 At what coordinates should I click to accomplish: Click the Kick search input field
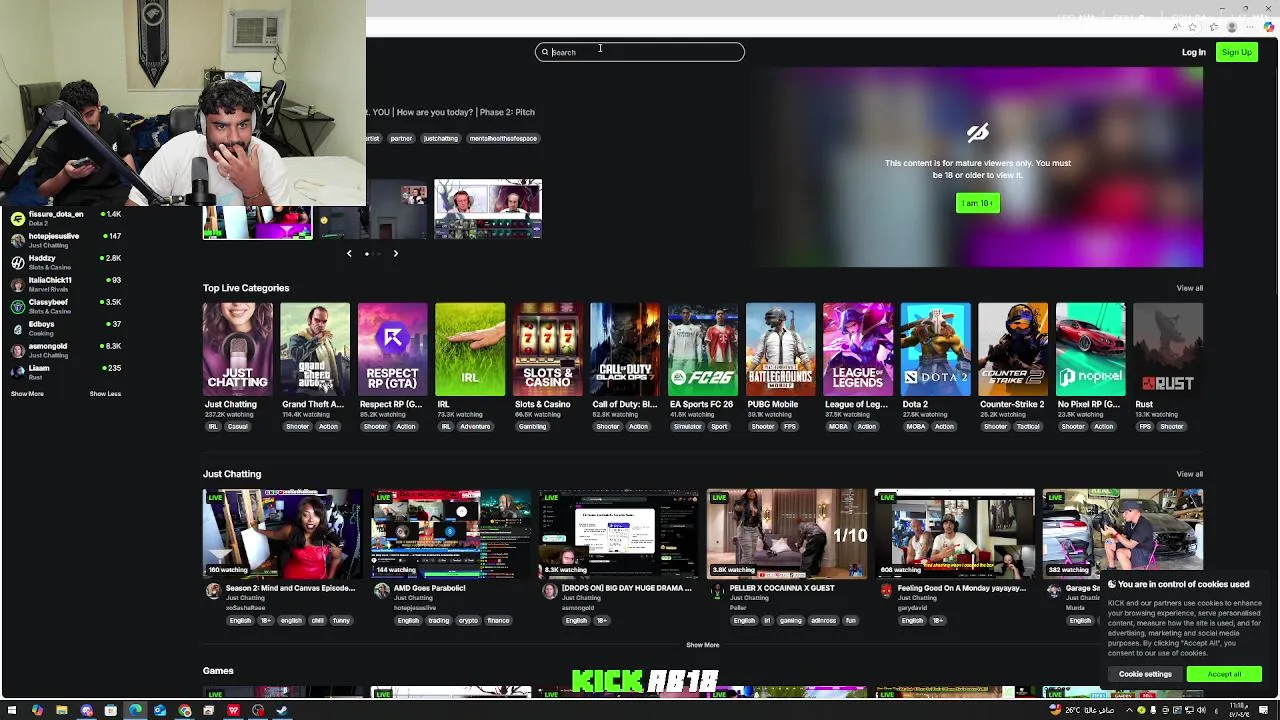tap(640, 52)
